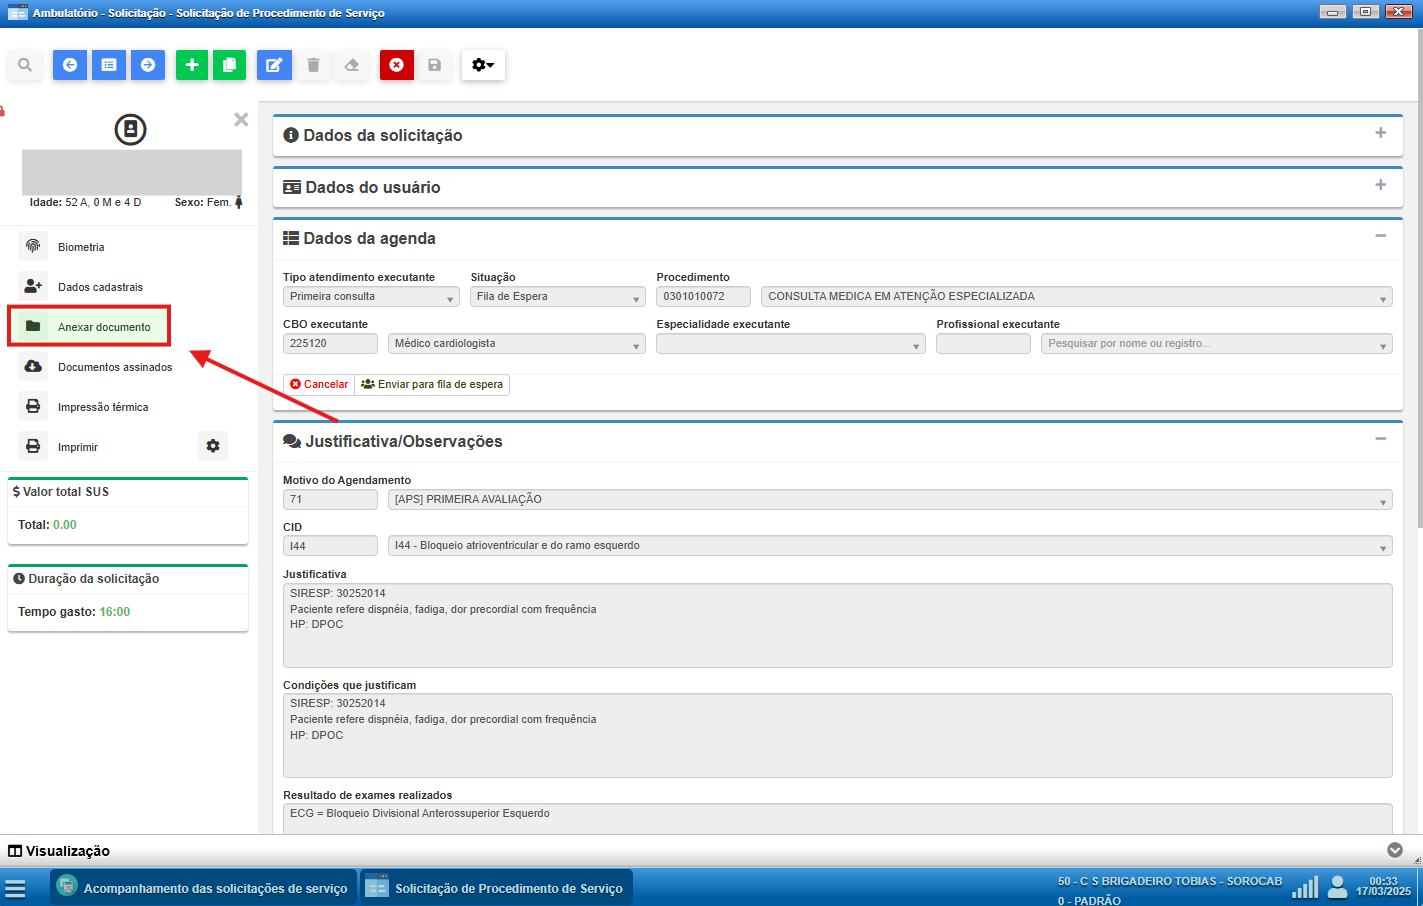Click the gear icon next to Imprimir
This screenshot has width=1423, height=906.
[213, 446]
